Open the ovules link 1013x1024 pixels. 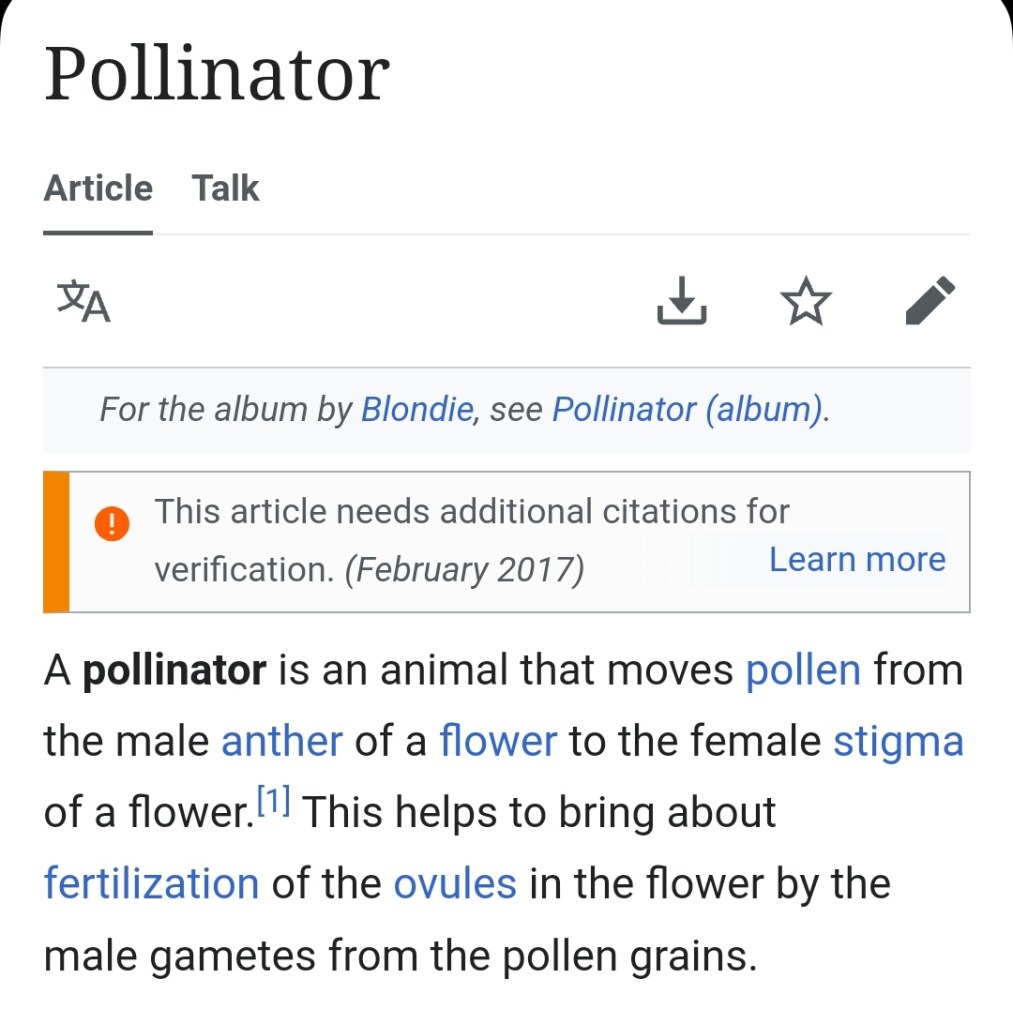point(455,884)
